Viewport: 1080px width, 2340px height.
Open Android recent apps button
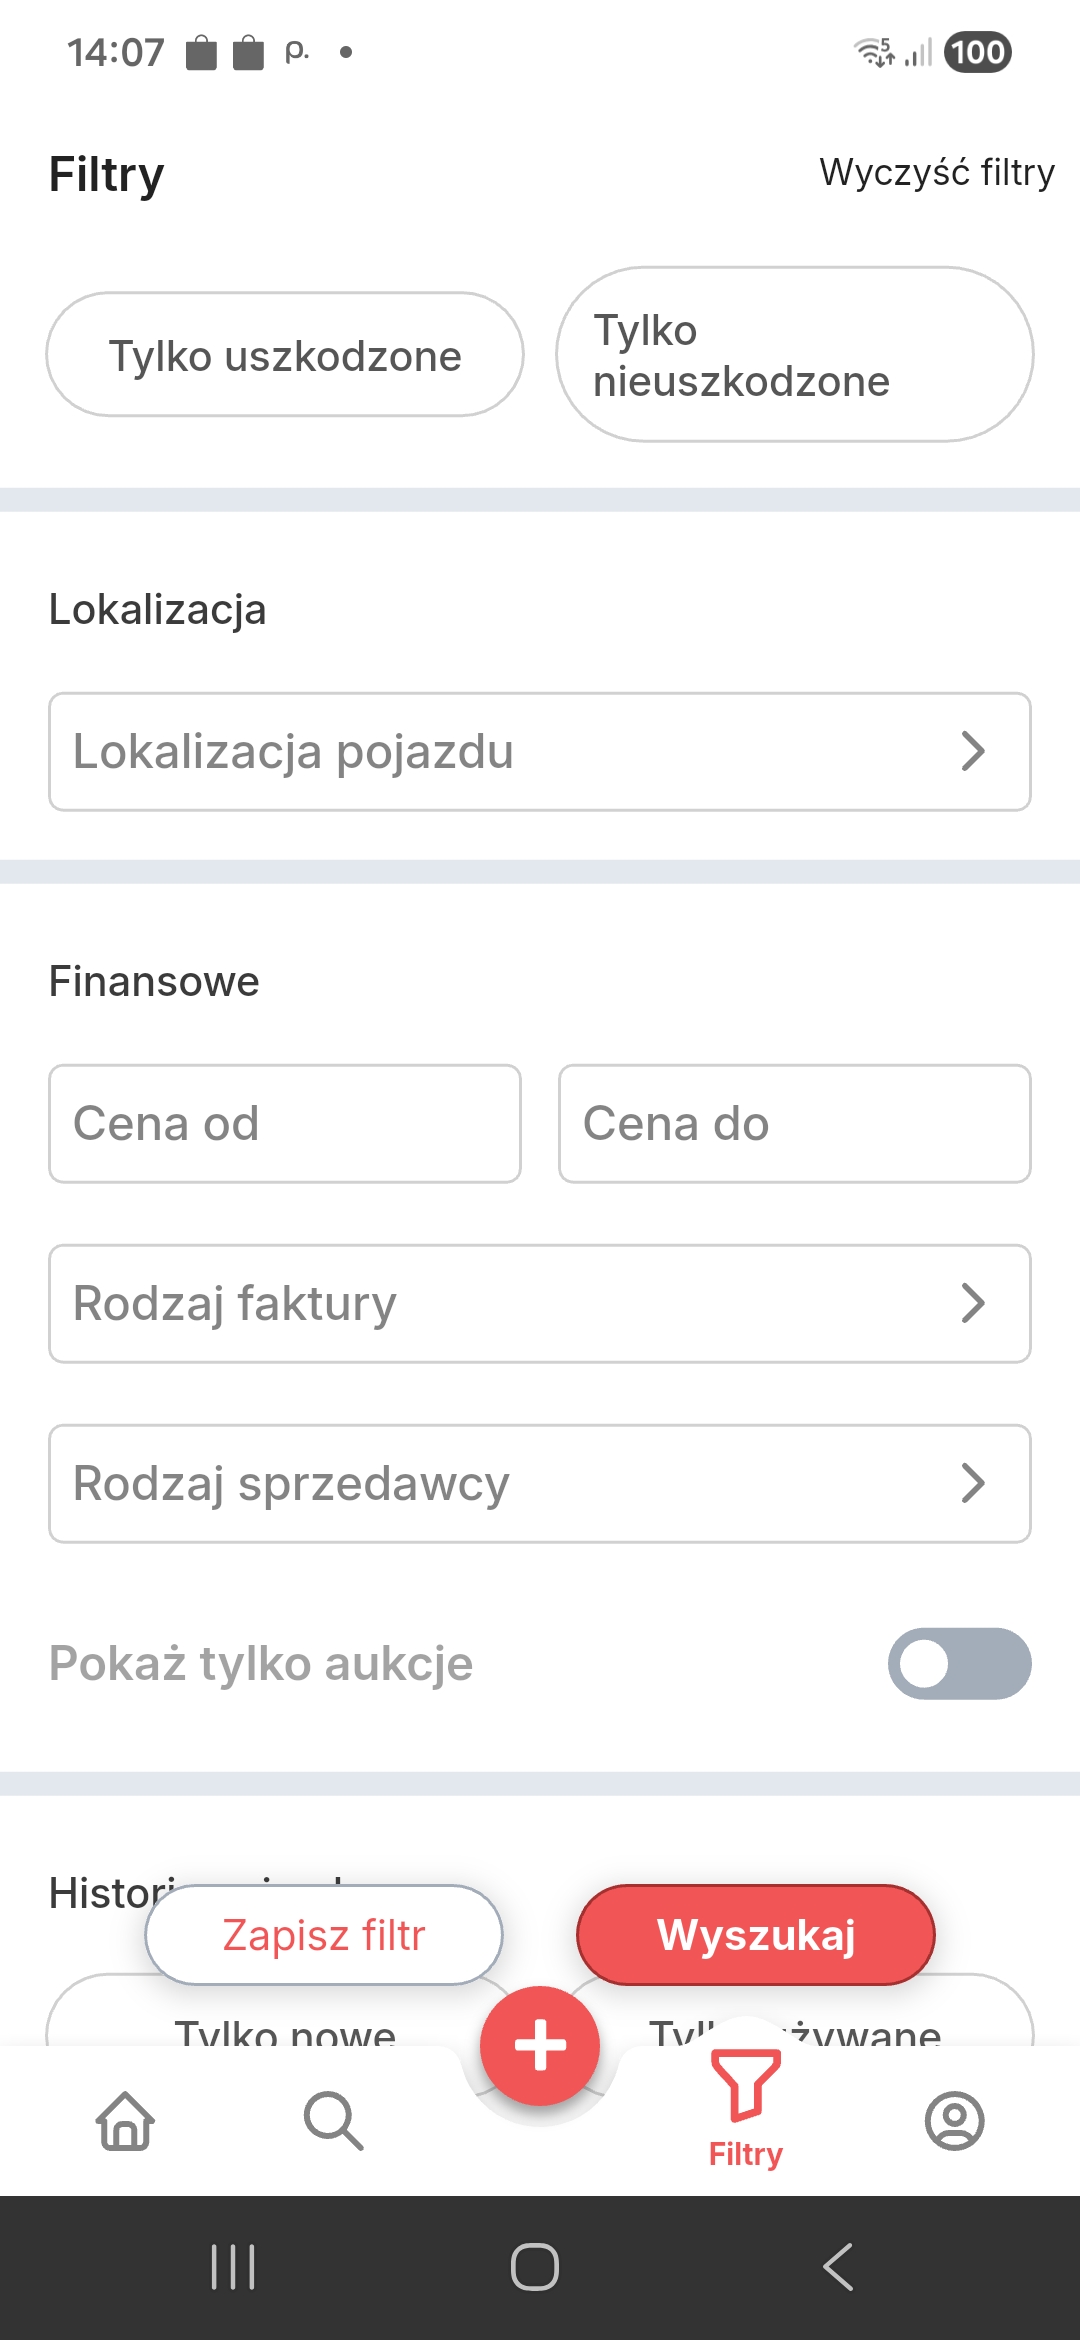(x=233, y=2266)
